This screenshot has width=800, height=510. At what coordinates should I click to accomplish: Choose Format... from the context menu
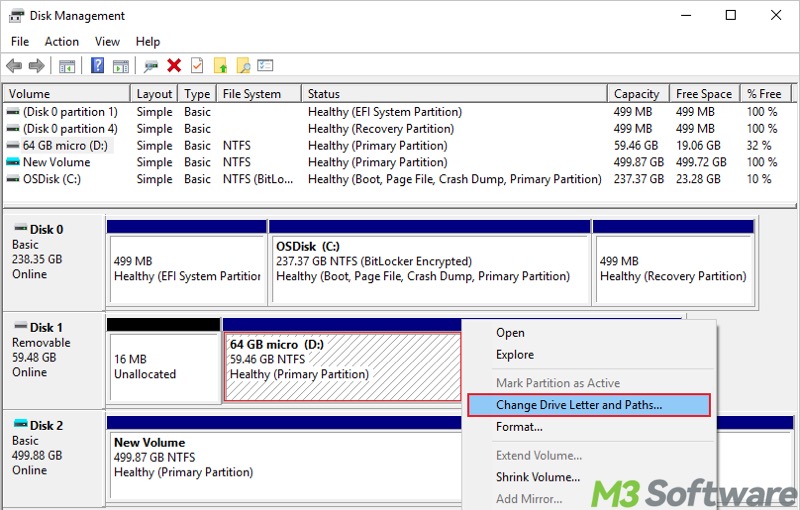pos(589,427)
